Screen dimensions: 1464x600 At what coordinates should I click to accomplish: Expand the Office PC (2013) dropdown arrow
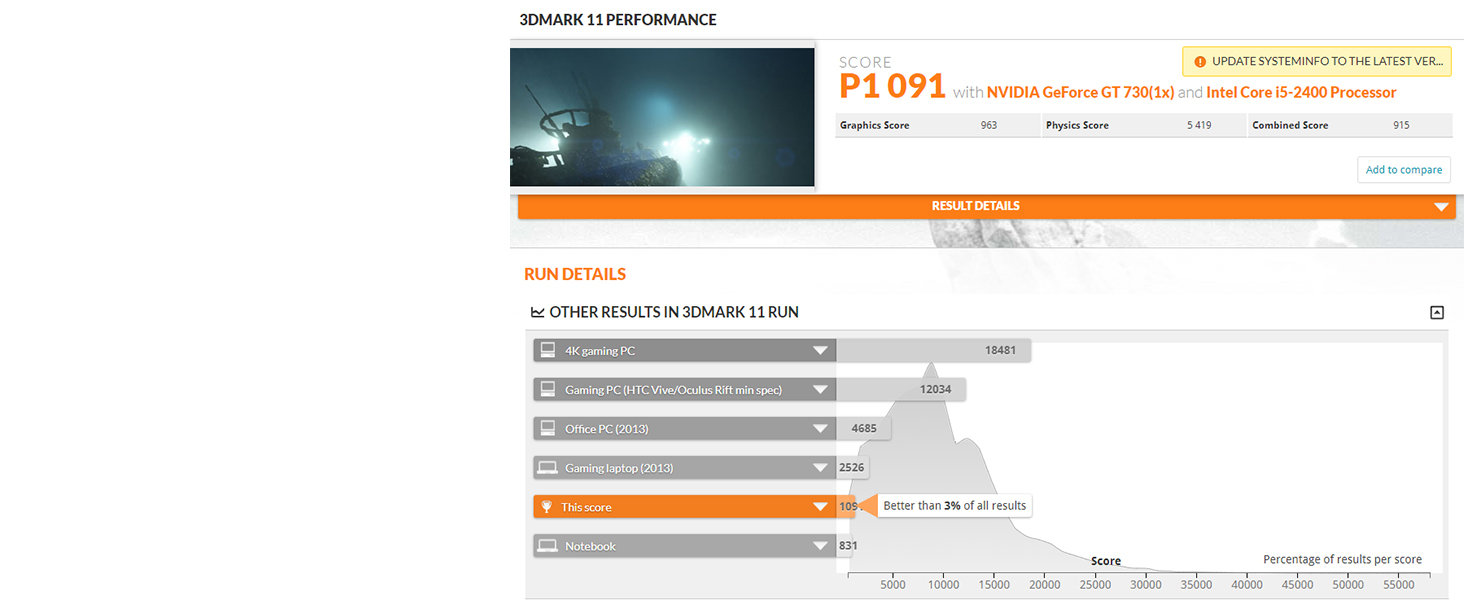pos(821,429)
